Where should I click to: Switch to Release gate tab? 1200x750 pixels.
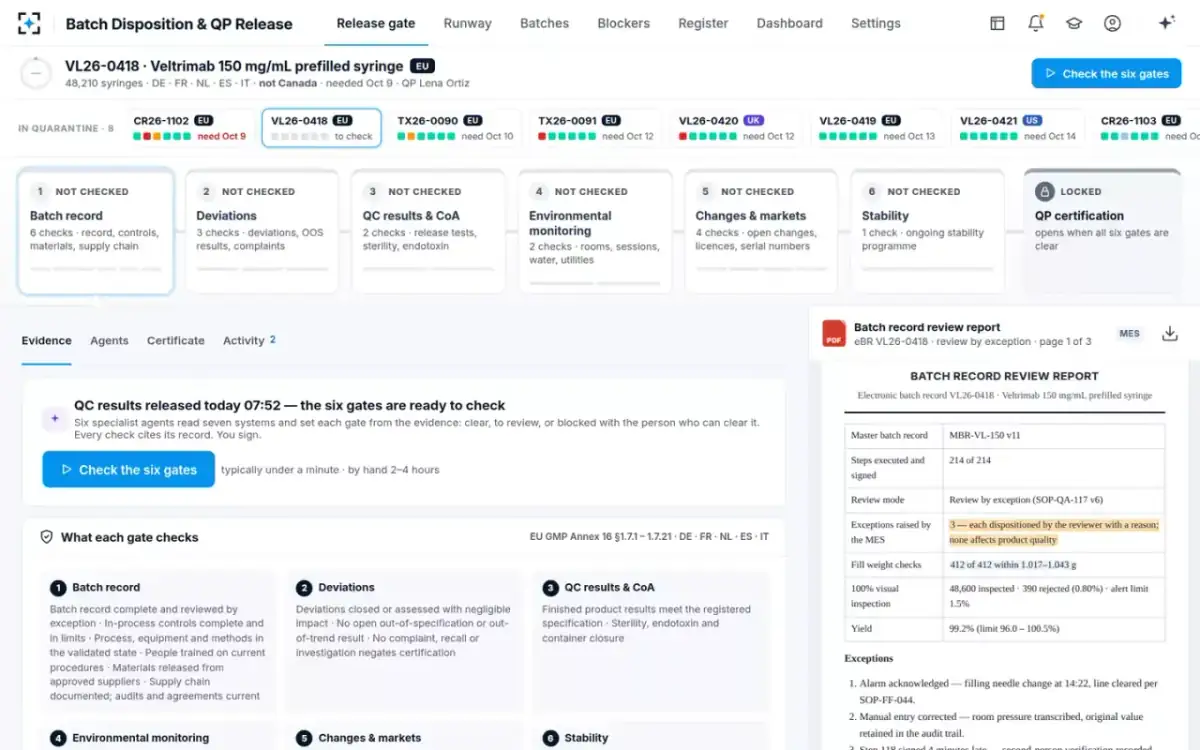[x=376, y=23]
